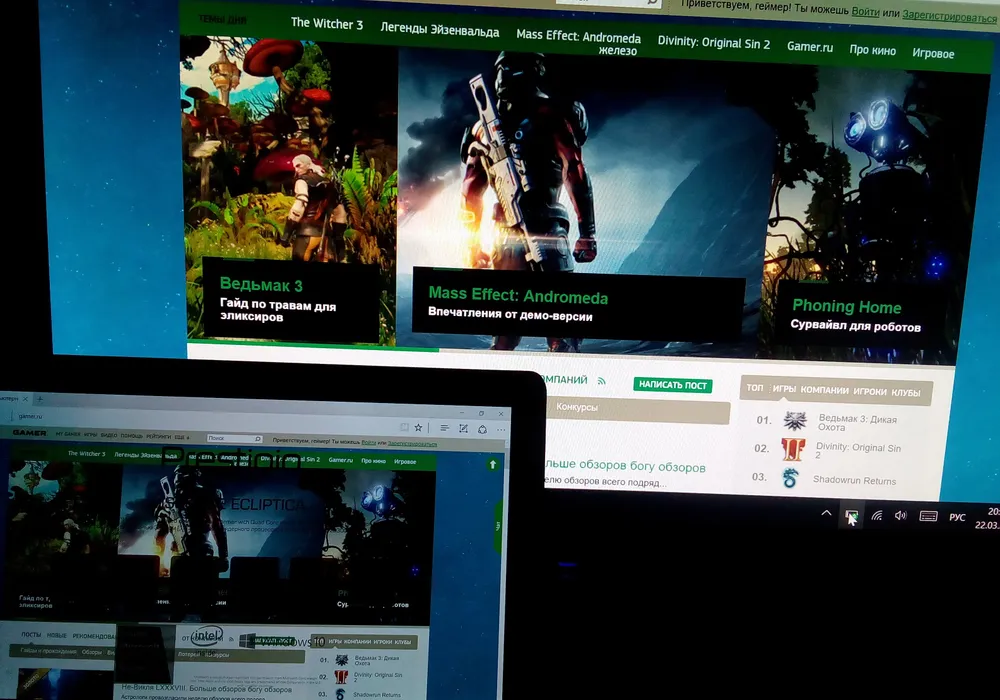Click the tray icon under the mouse cursor

click(851, 516)
